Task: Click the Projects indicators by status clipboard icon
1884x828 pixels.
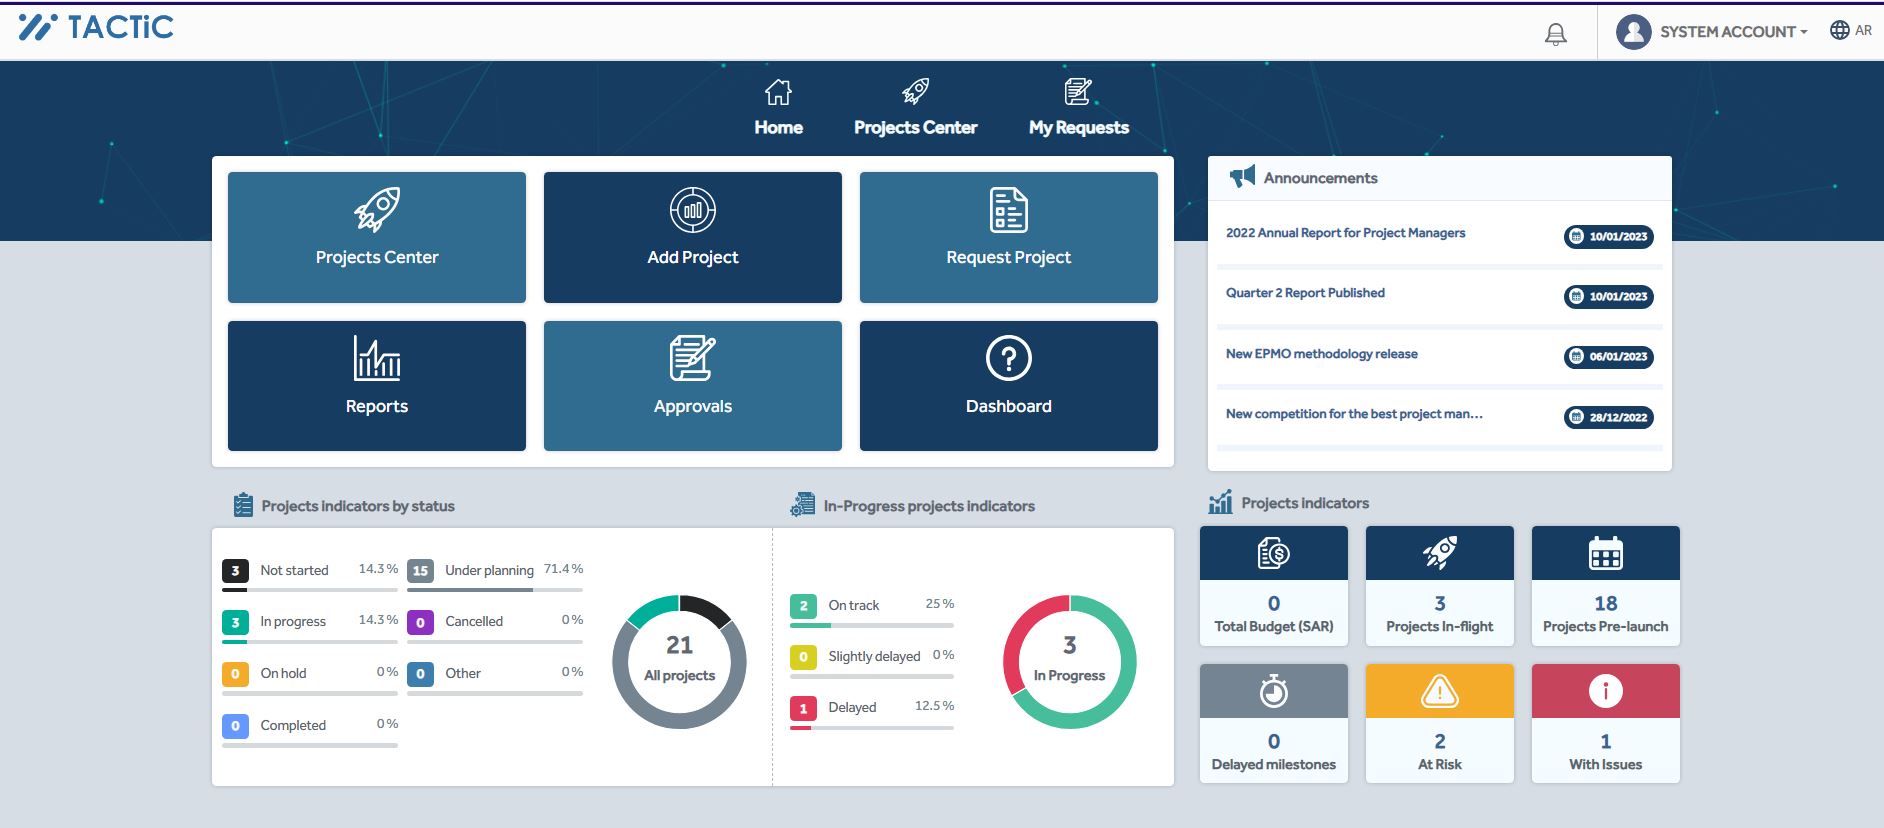Action: tap(243, 505)
